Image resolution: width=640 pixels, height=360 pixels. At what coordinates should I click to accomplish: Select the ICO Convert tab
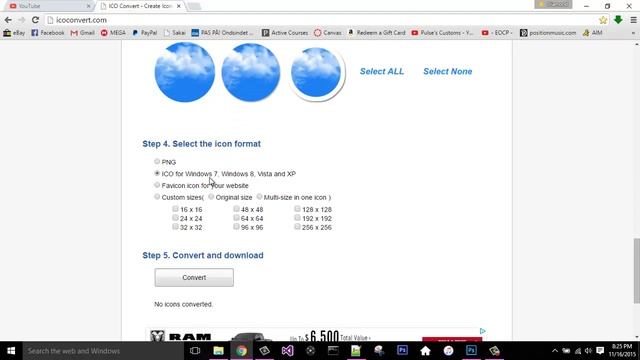tap(139, 6)
